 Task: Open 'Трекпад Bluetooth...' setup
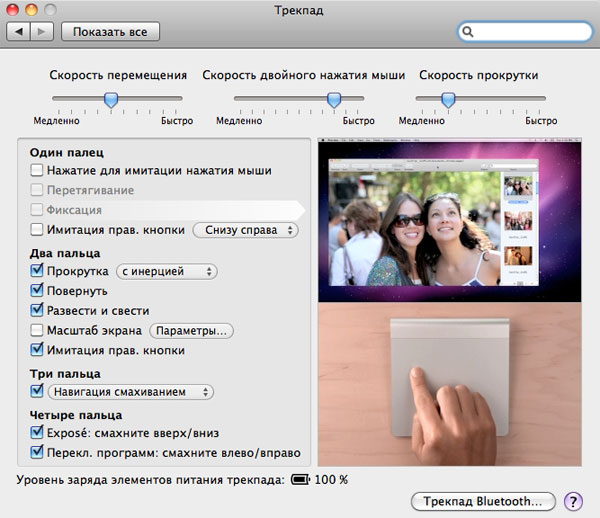click(x=483, y=501)
